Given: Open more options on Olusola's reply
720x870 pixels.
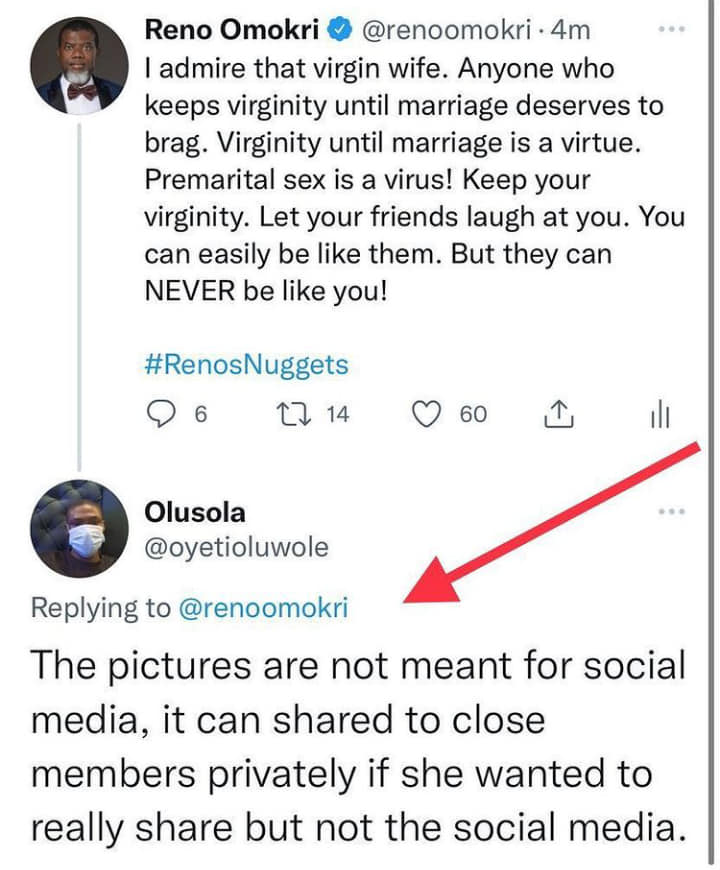Looking at the screenshot, I should click(672, 512).
